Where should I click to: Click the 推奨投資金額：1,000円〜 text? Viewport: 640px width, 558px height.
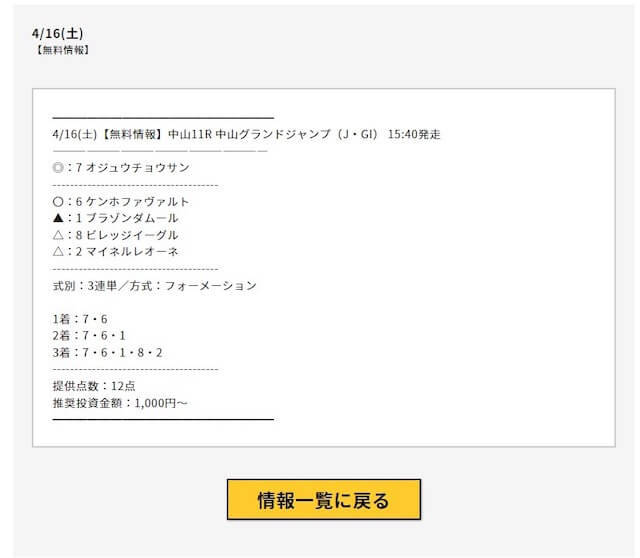120,403
